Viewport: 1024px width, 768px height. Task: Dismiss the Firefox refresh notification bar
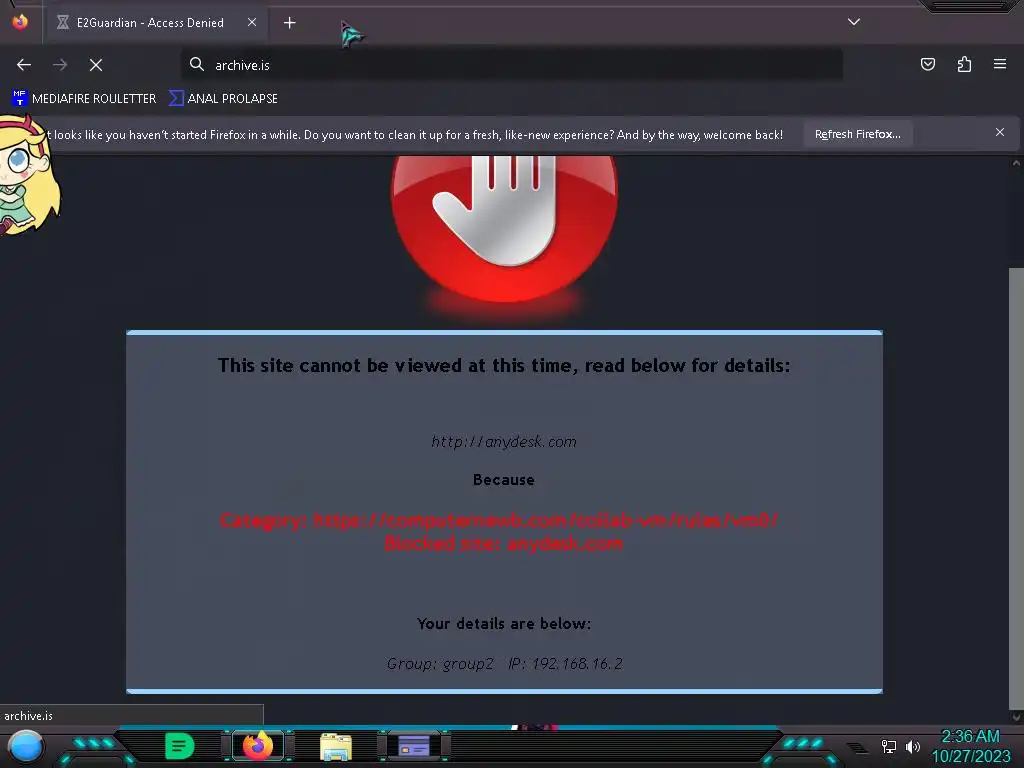tap(1000, 133)
